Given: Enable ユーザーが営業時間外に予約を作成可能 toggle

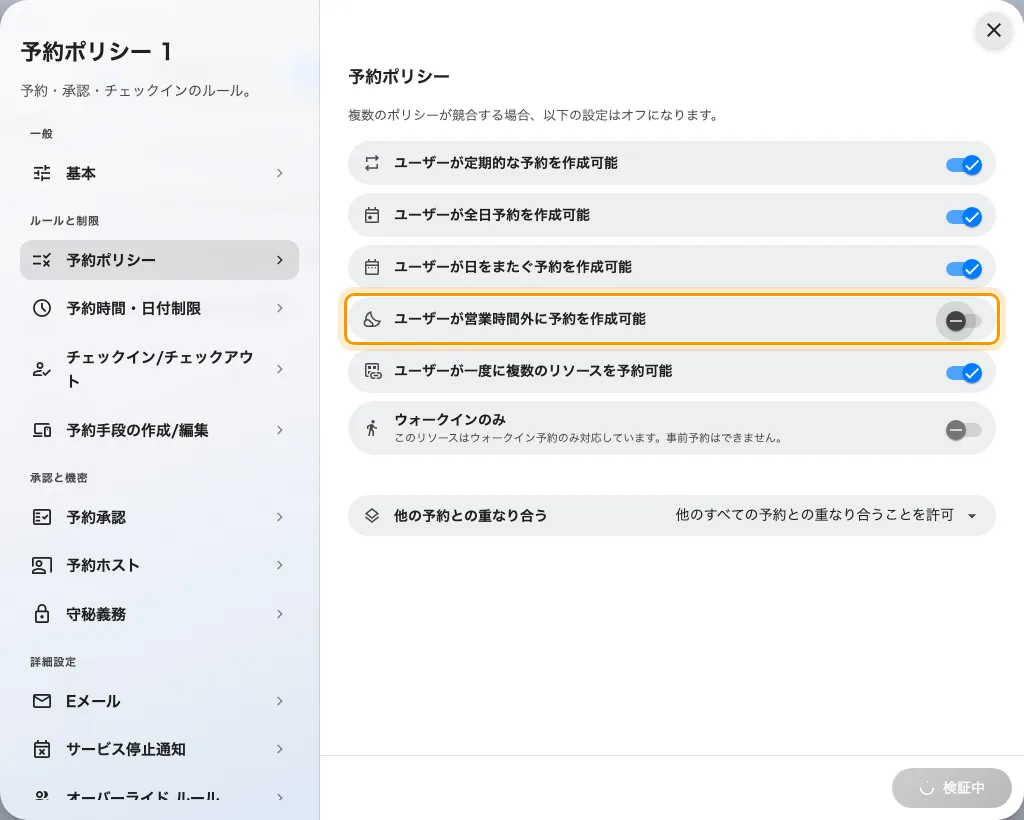Looking at the screenshot, I should [964, 321].
